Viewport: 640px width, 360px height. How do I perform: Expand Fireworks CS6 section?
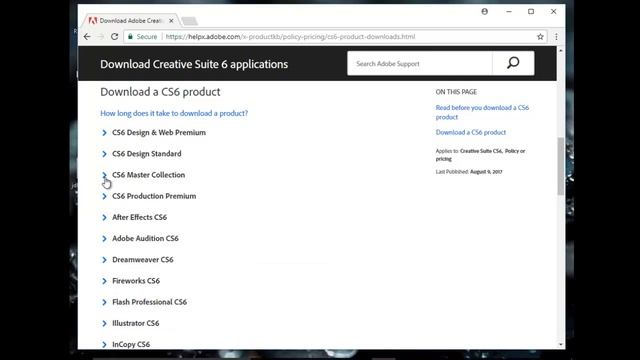click(x=131, y=281)
